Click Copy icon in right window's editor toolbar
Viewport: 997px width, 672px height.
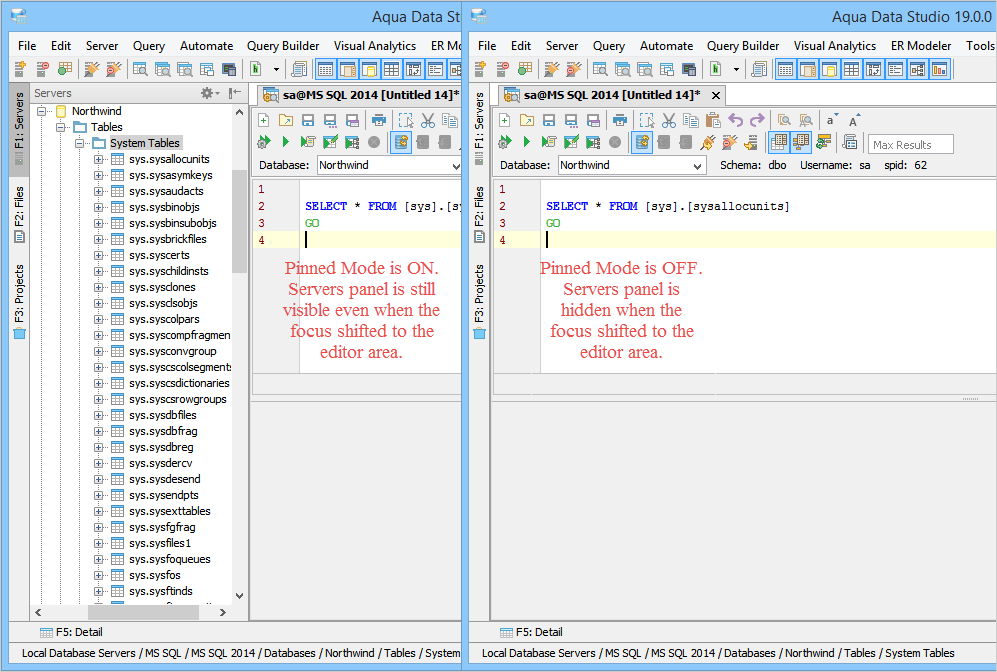[691, 120]
